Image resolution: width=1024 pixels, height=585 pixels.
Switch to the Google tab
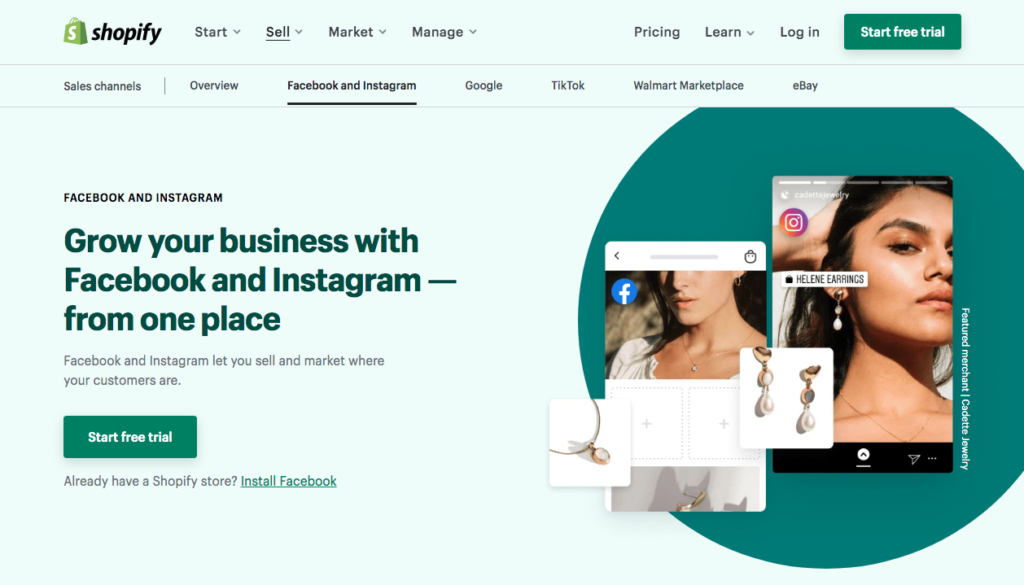pos(483,86)
